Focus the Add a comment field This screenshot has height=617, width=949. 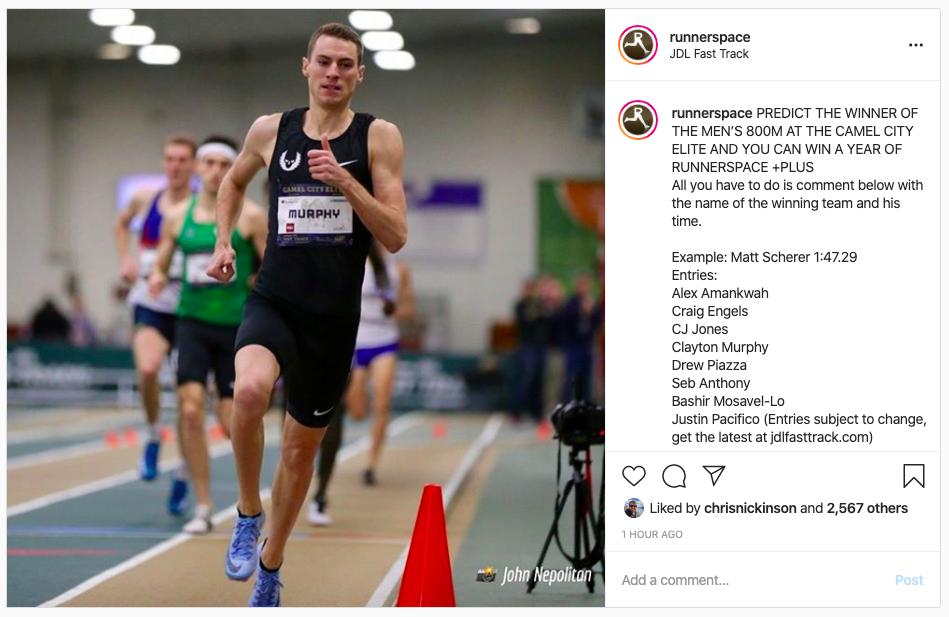click(750, 580)
